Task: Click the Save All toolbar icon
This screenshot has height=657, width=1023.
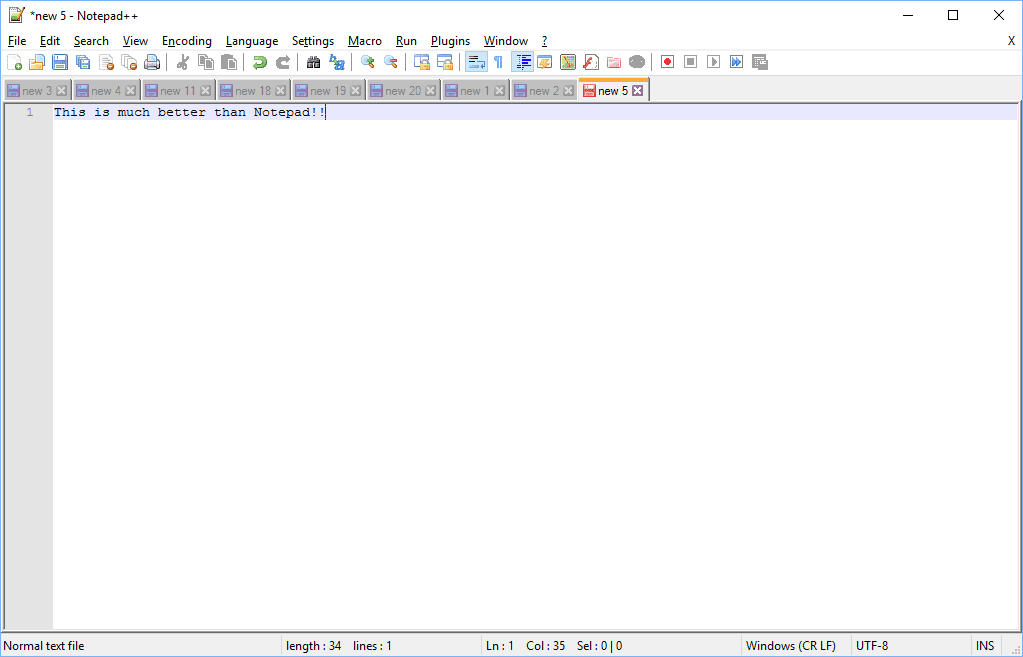Action: [x=83, y=62]
